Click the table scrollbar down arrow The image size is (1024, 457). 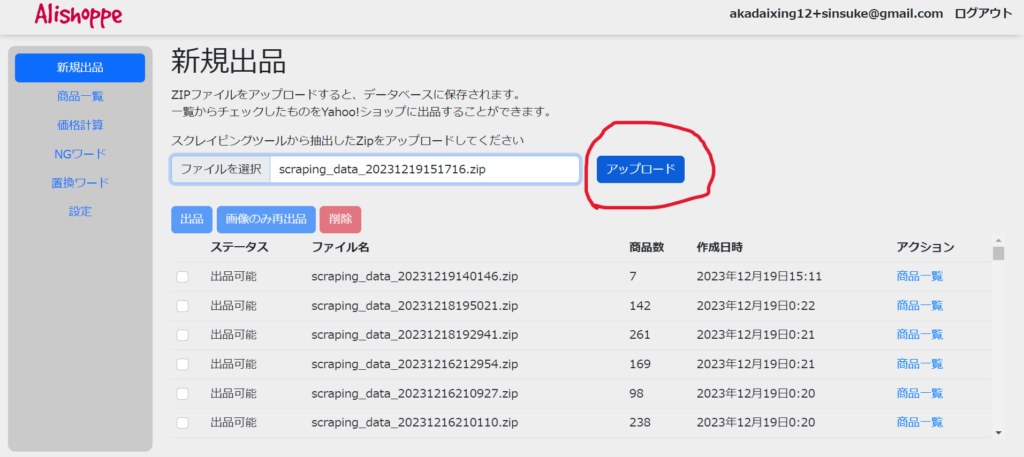pos(997,432)
